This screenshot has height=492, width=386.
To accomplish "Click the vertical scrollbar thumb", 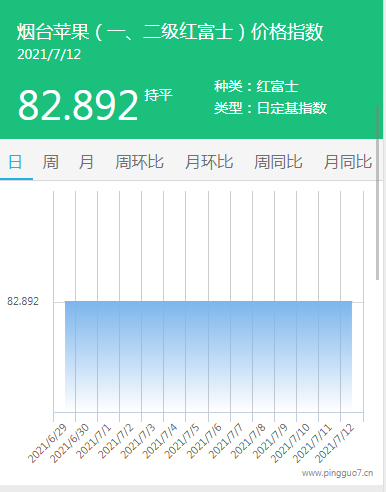I will 378,193.
